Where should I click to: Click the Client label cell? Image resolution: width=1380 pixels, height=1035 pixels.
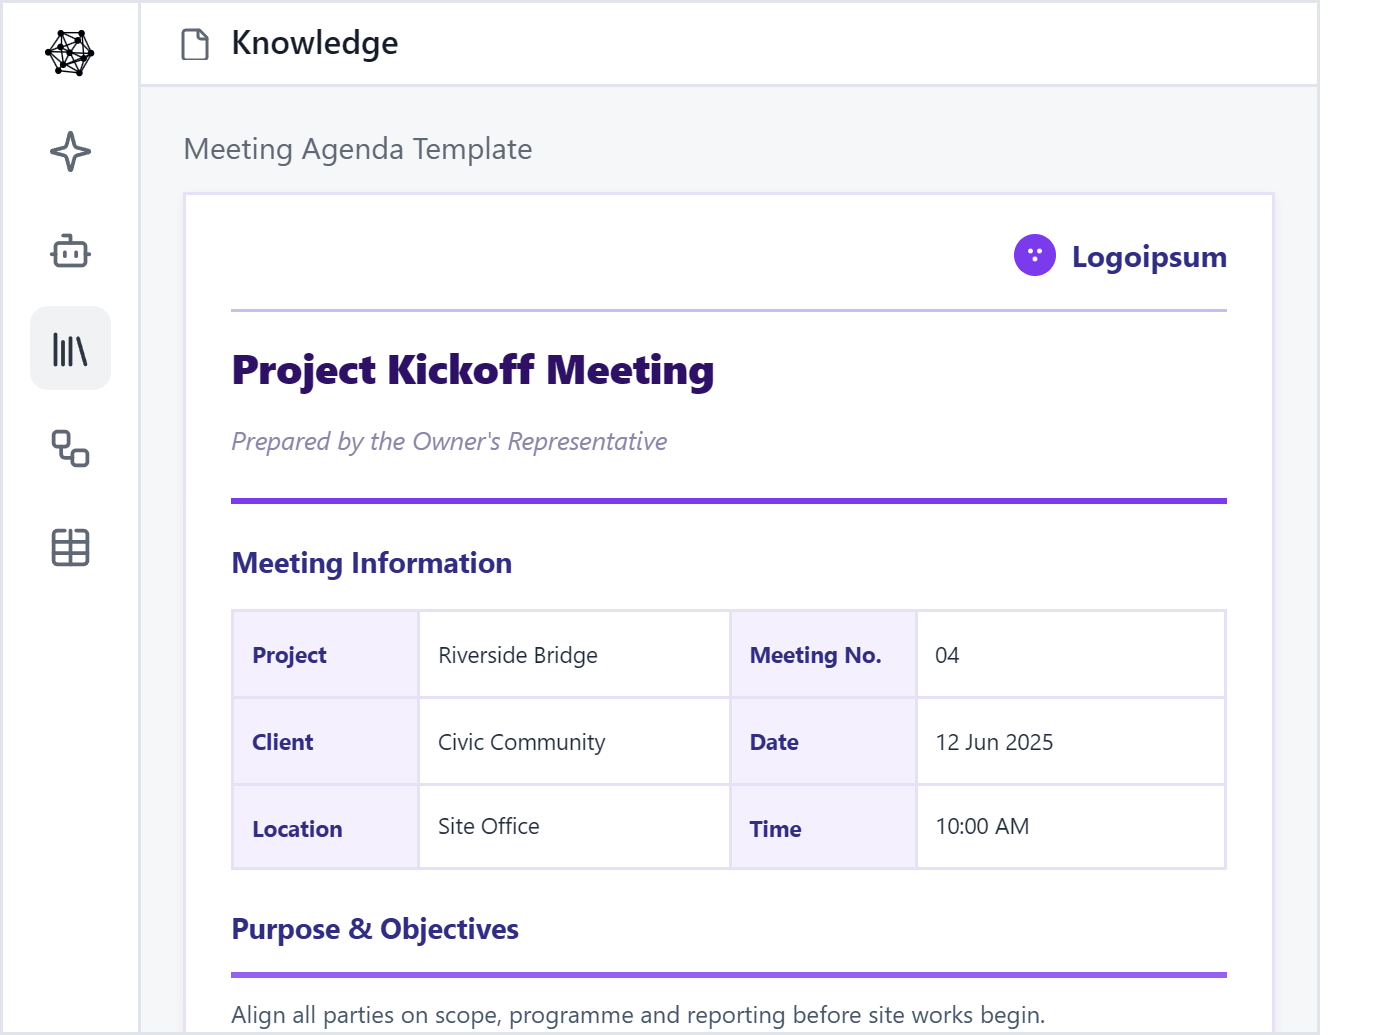pyautogui.click(x=326, y=742)
